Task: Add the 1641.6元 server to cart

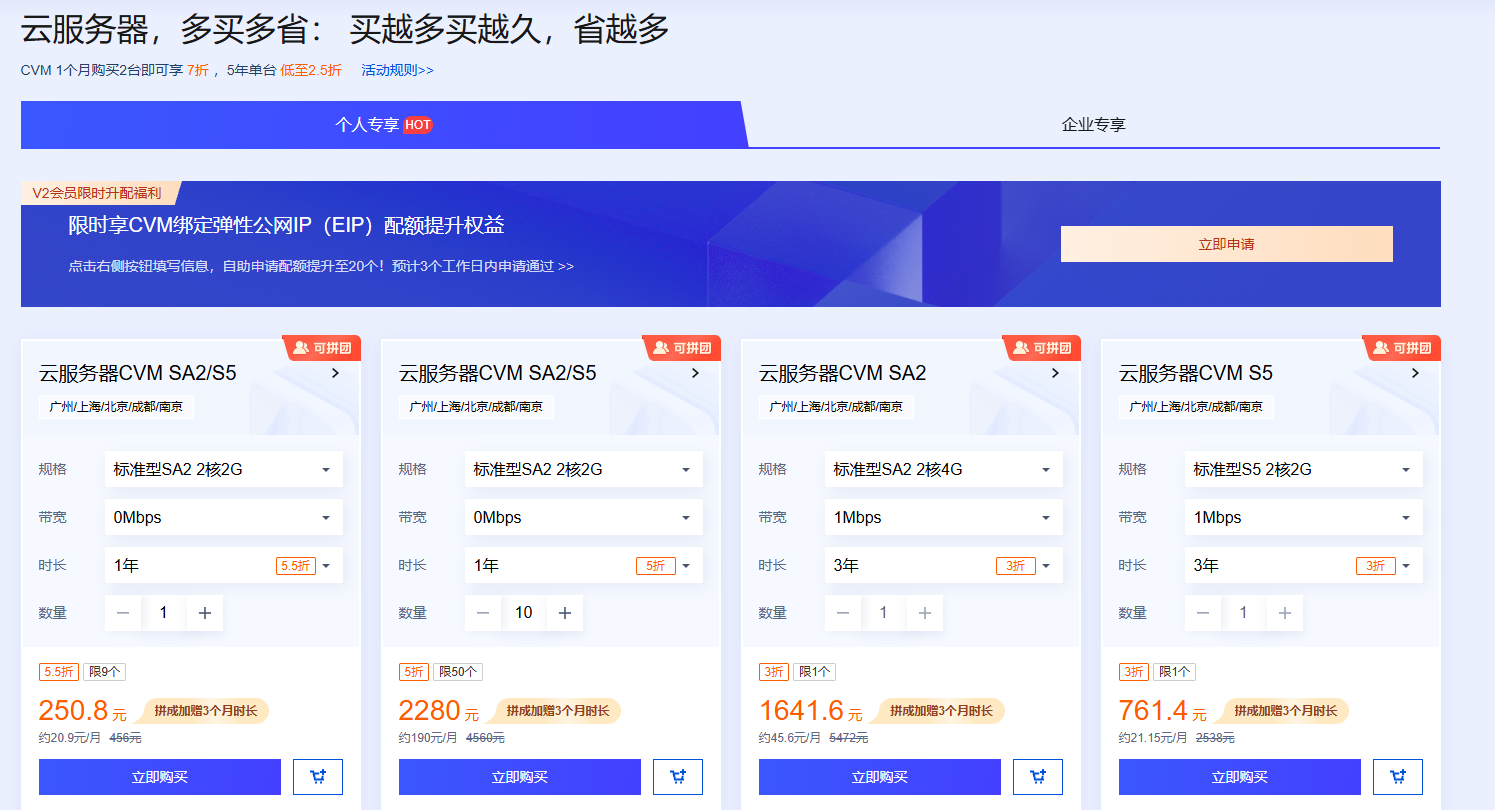Action: 1038,777
